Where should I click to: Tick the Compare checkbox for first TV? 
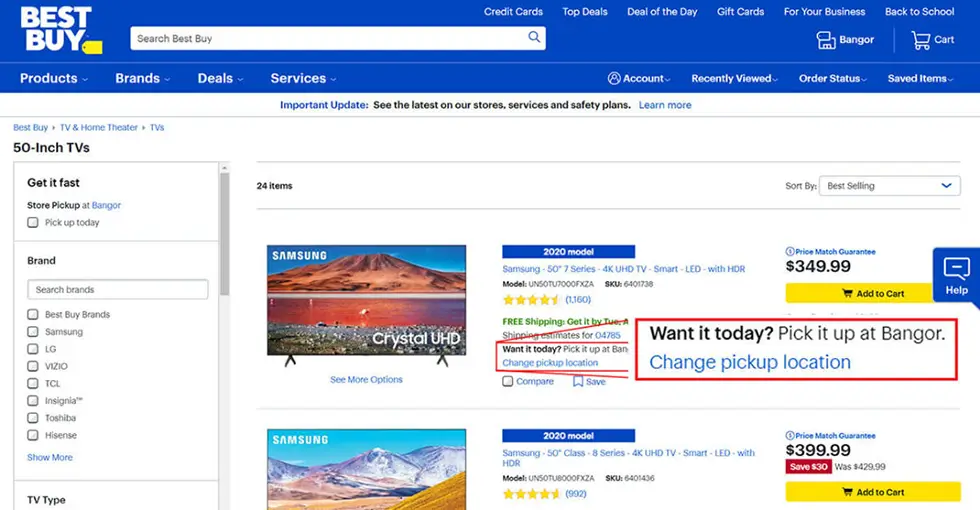click(508, 381)
